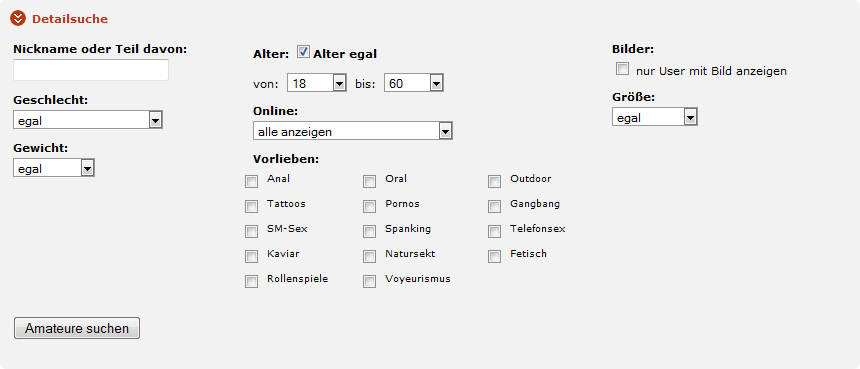The image size is (860, 369).
Task: Check the Pornos preference box
Action: (x=369, y=207)
